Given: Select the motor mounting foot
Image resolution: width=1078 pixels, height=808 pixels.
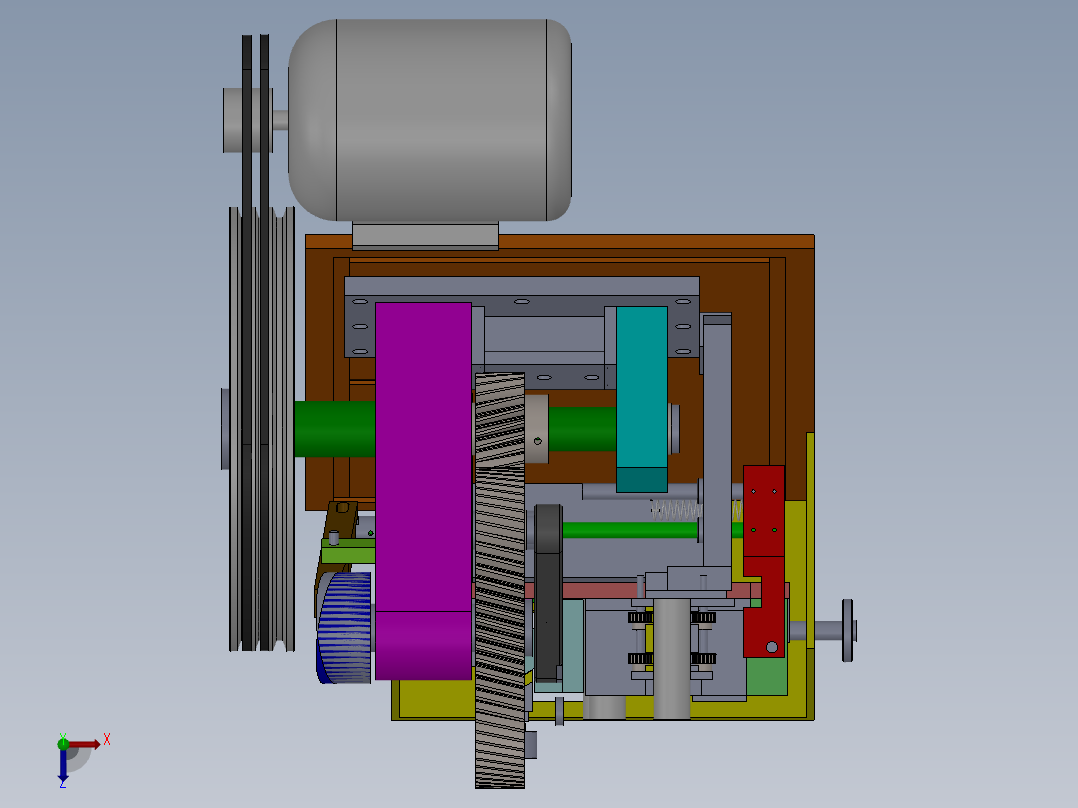Looking at the screenshot, I should [x=426, y=236].
